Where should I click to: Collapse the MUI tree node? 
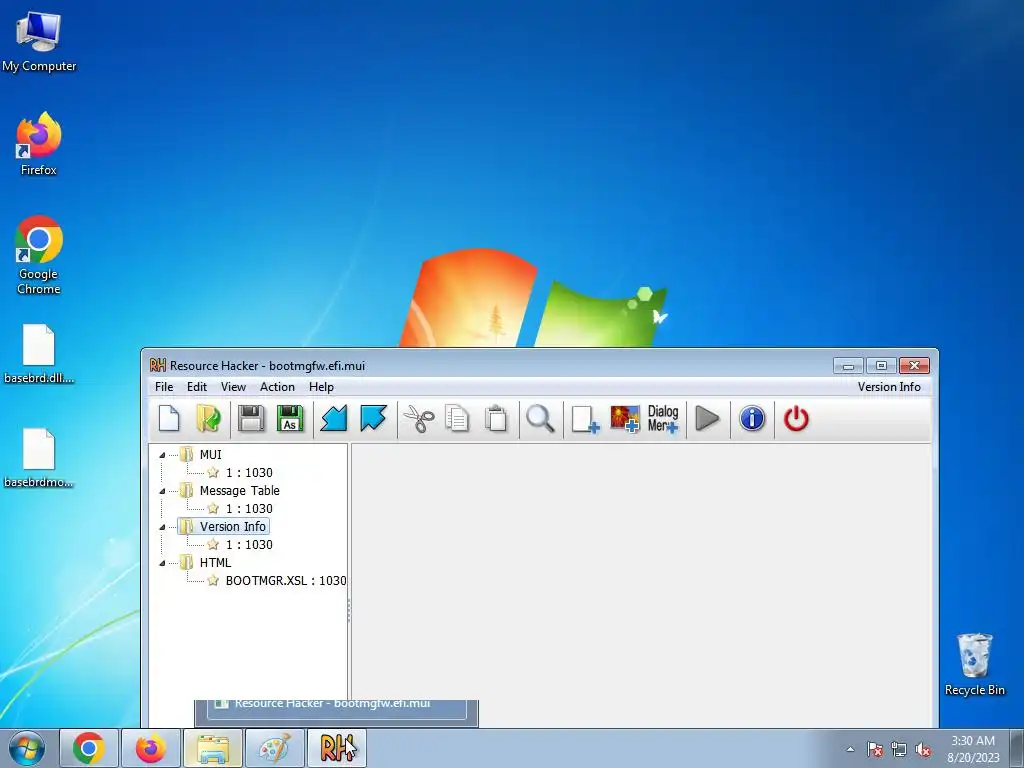pos(162,455)
